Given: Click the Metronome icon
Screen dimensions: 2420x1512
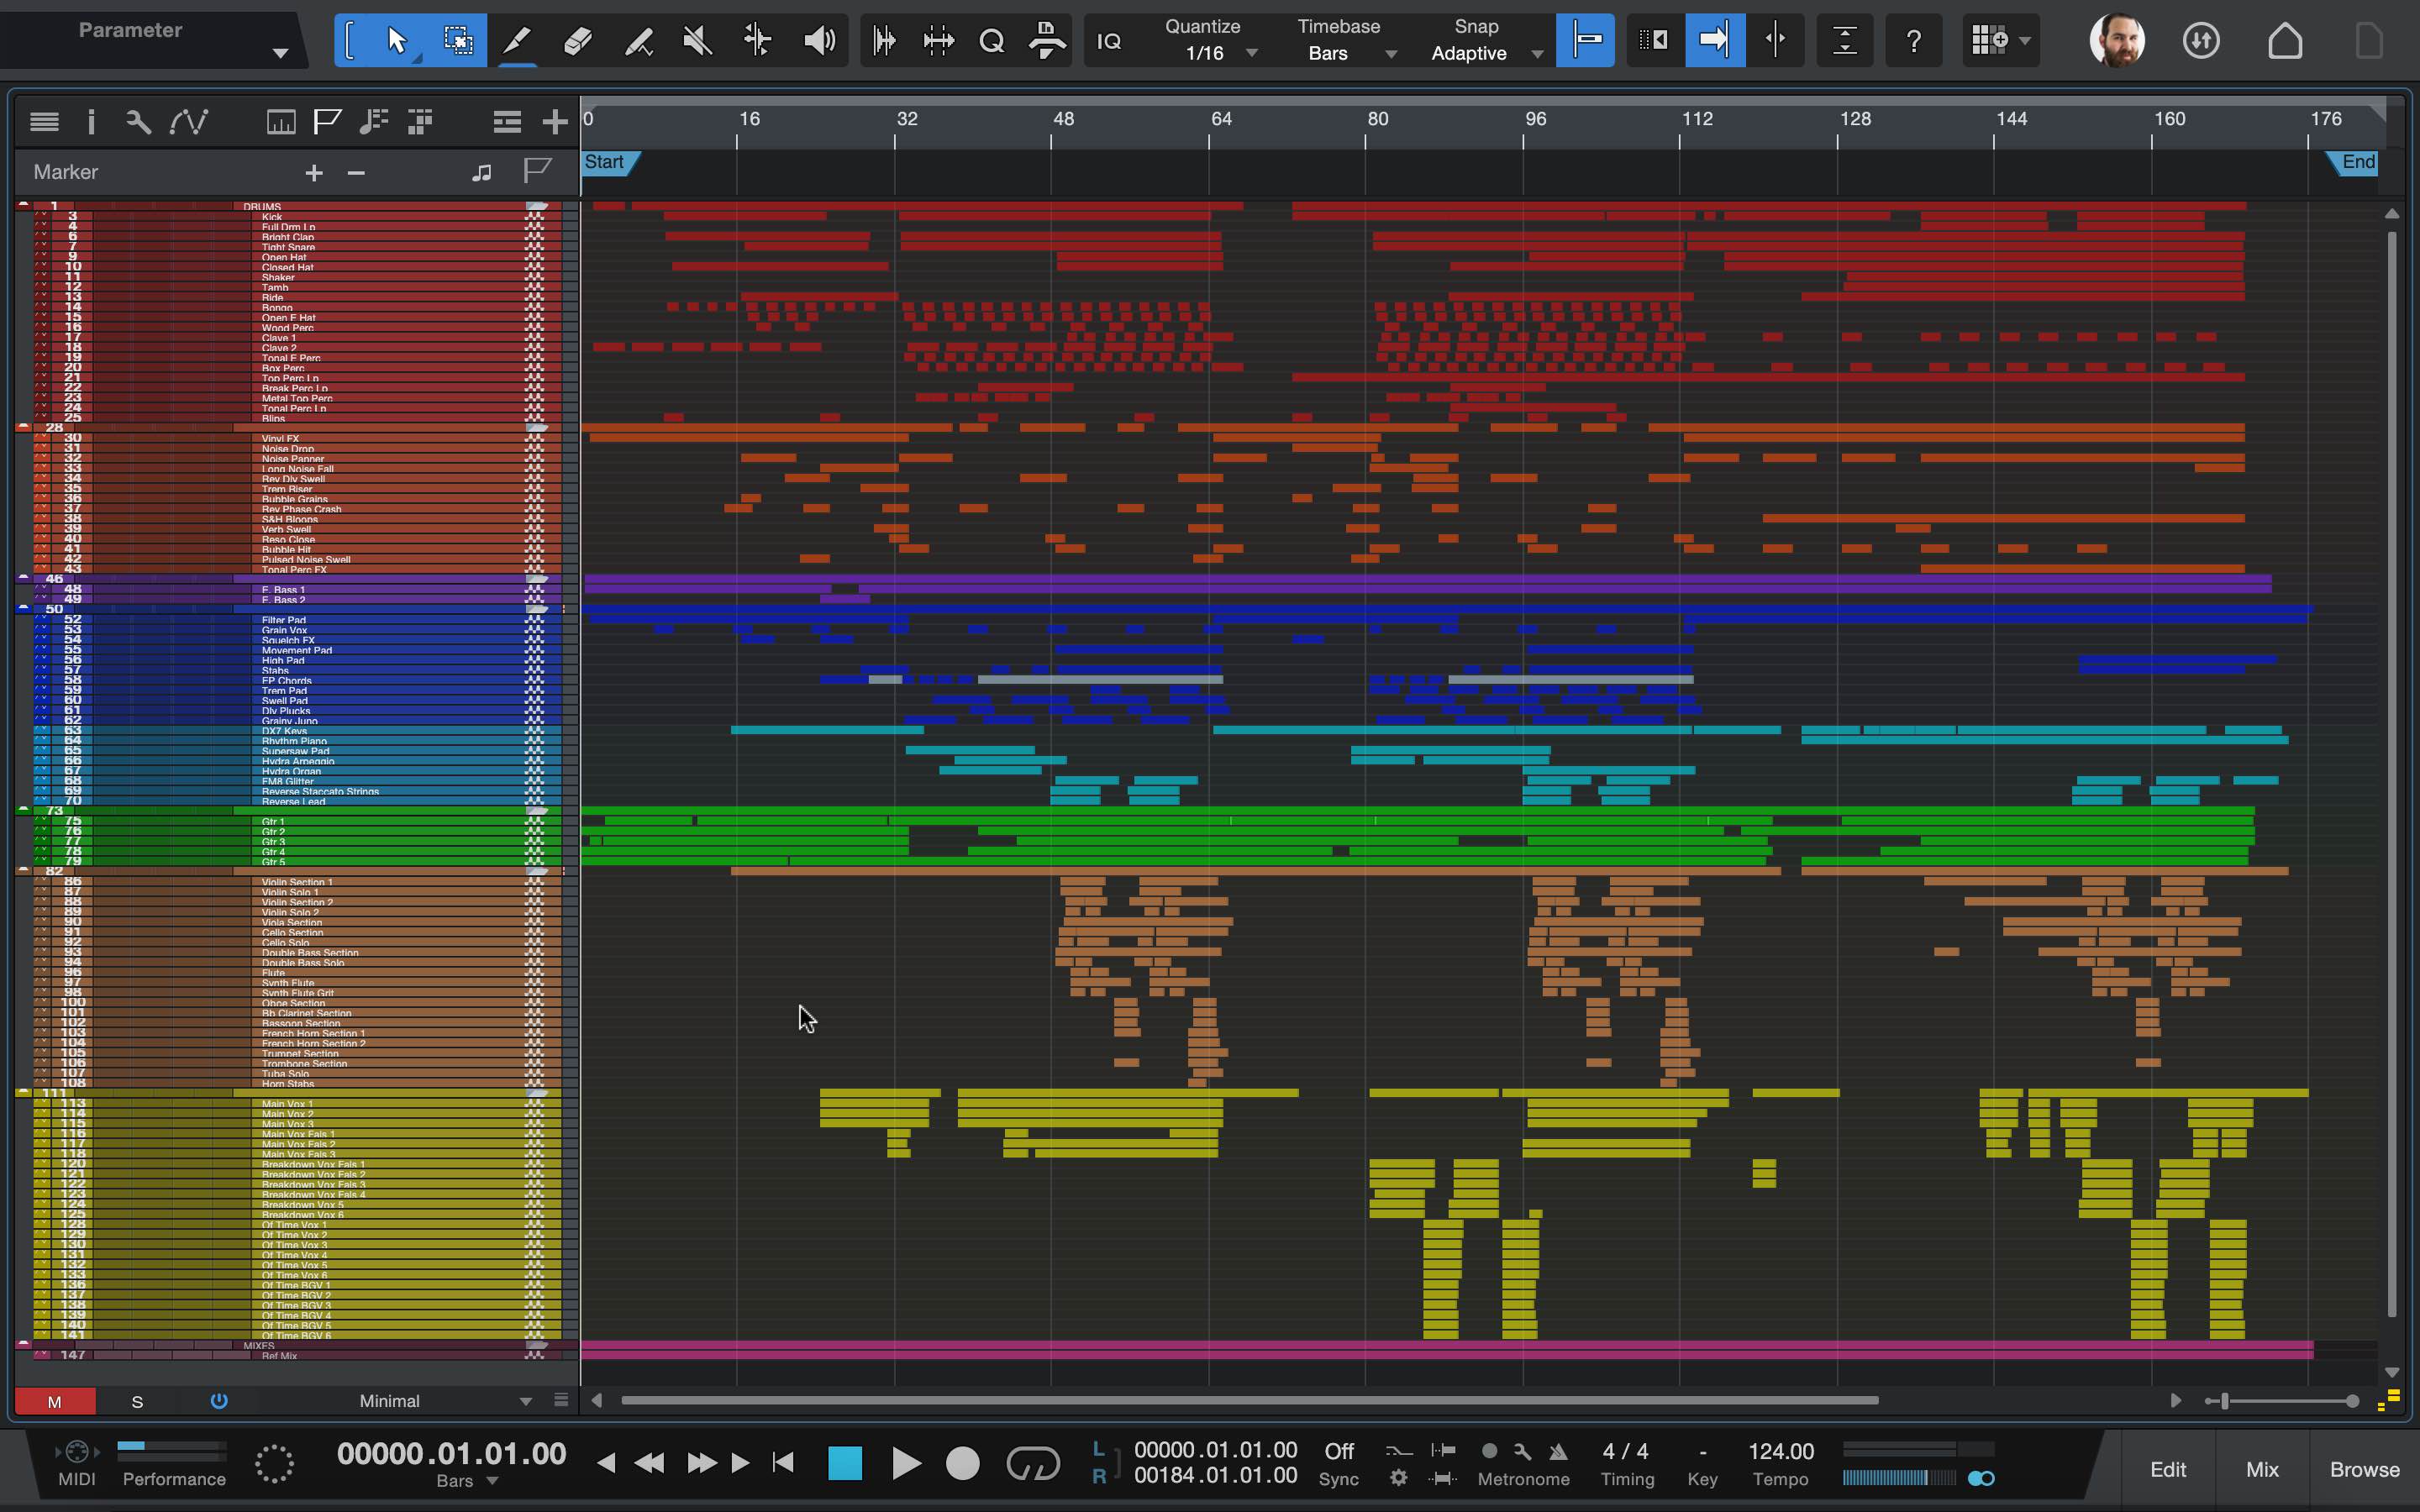Looking at the screenshot, I should click(1559, 1451).
